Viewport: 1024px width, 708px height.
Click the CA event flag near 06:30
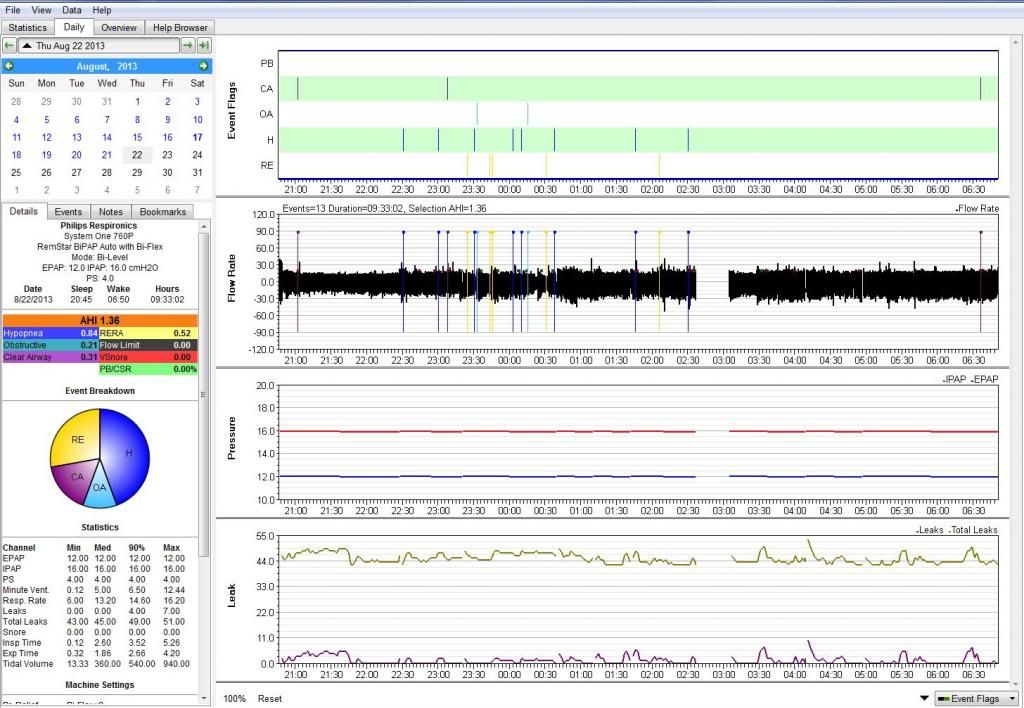click(980, 88)
